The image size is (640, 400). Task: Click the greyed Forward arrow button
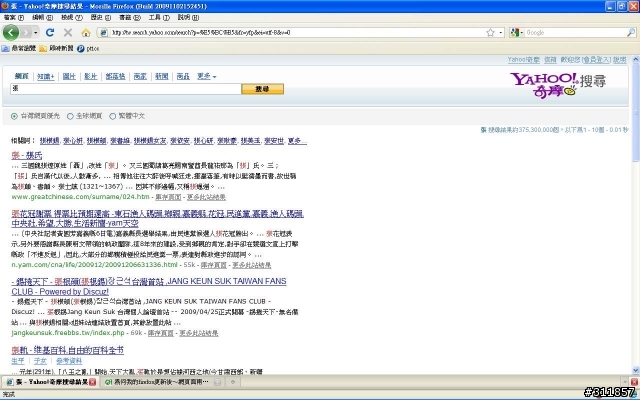point(26,32)
